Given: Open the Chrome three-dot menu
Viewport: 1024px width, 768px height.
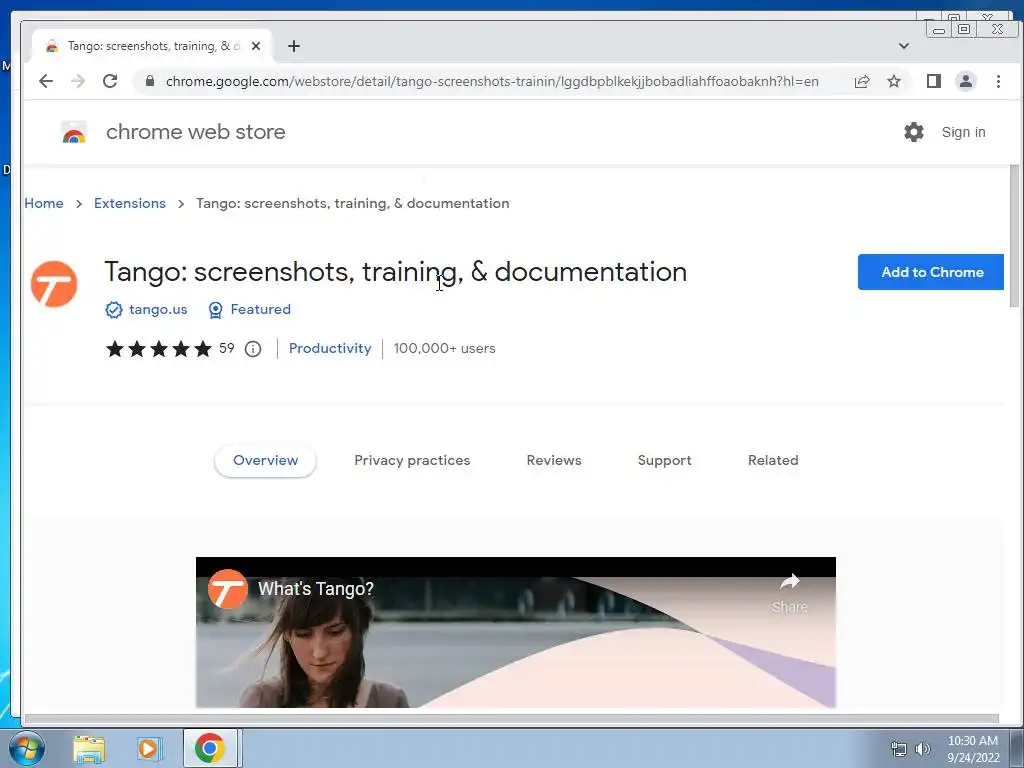Looking at the screenshot, I should (998, 81).
